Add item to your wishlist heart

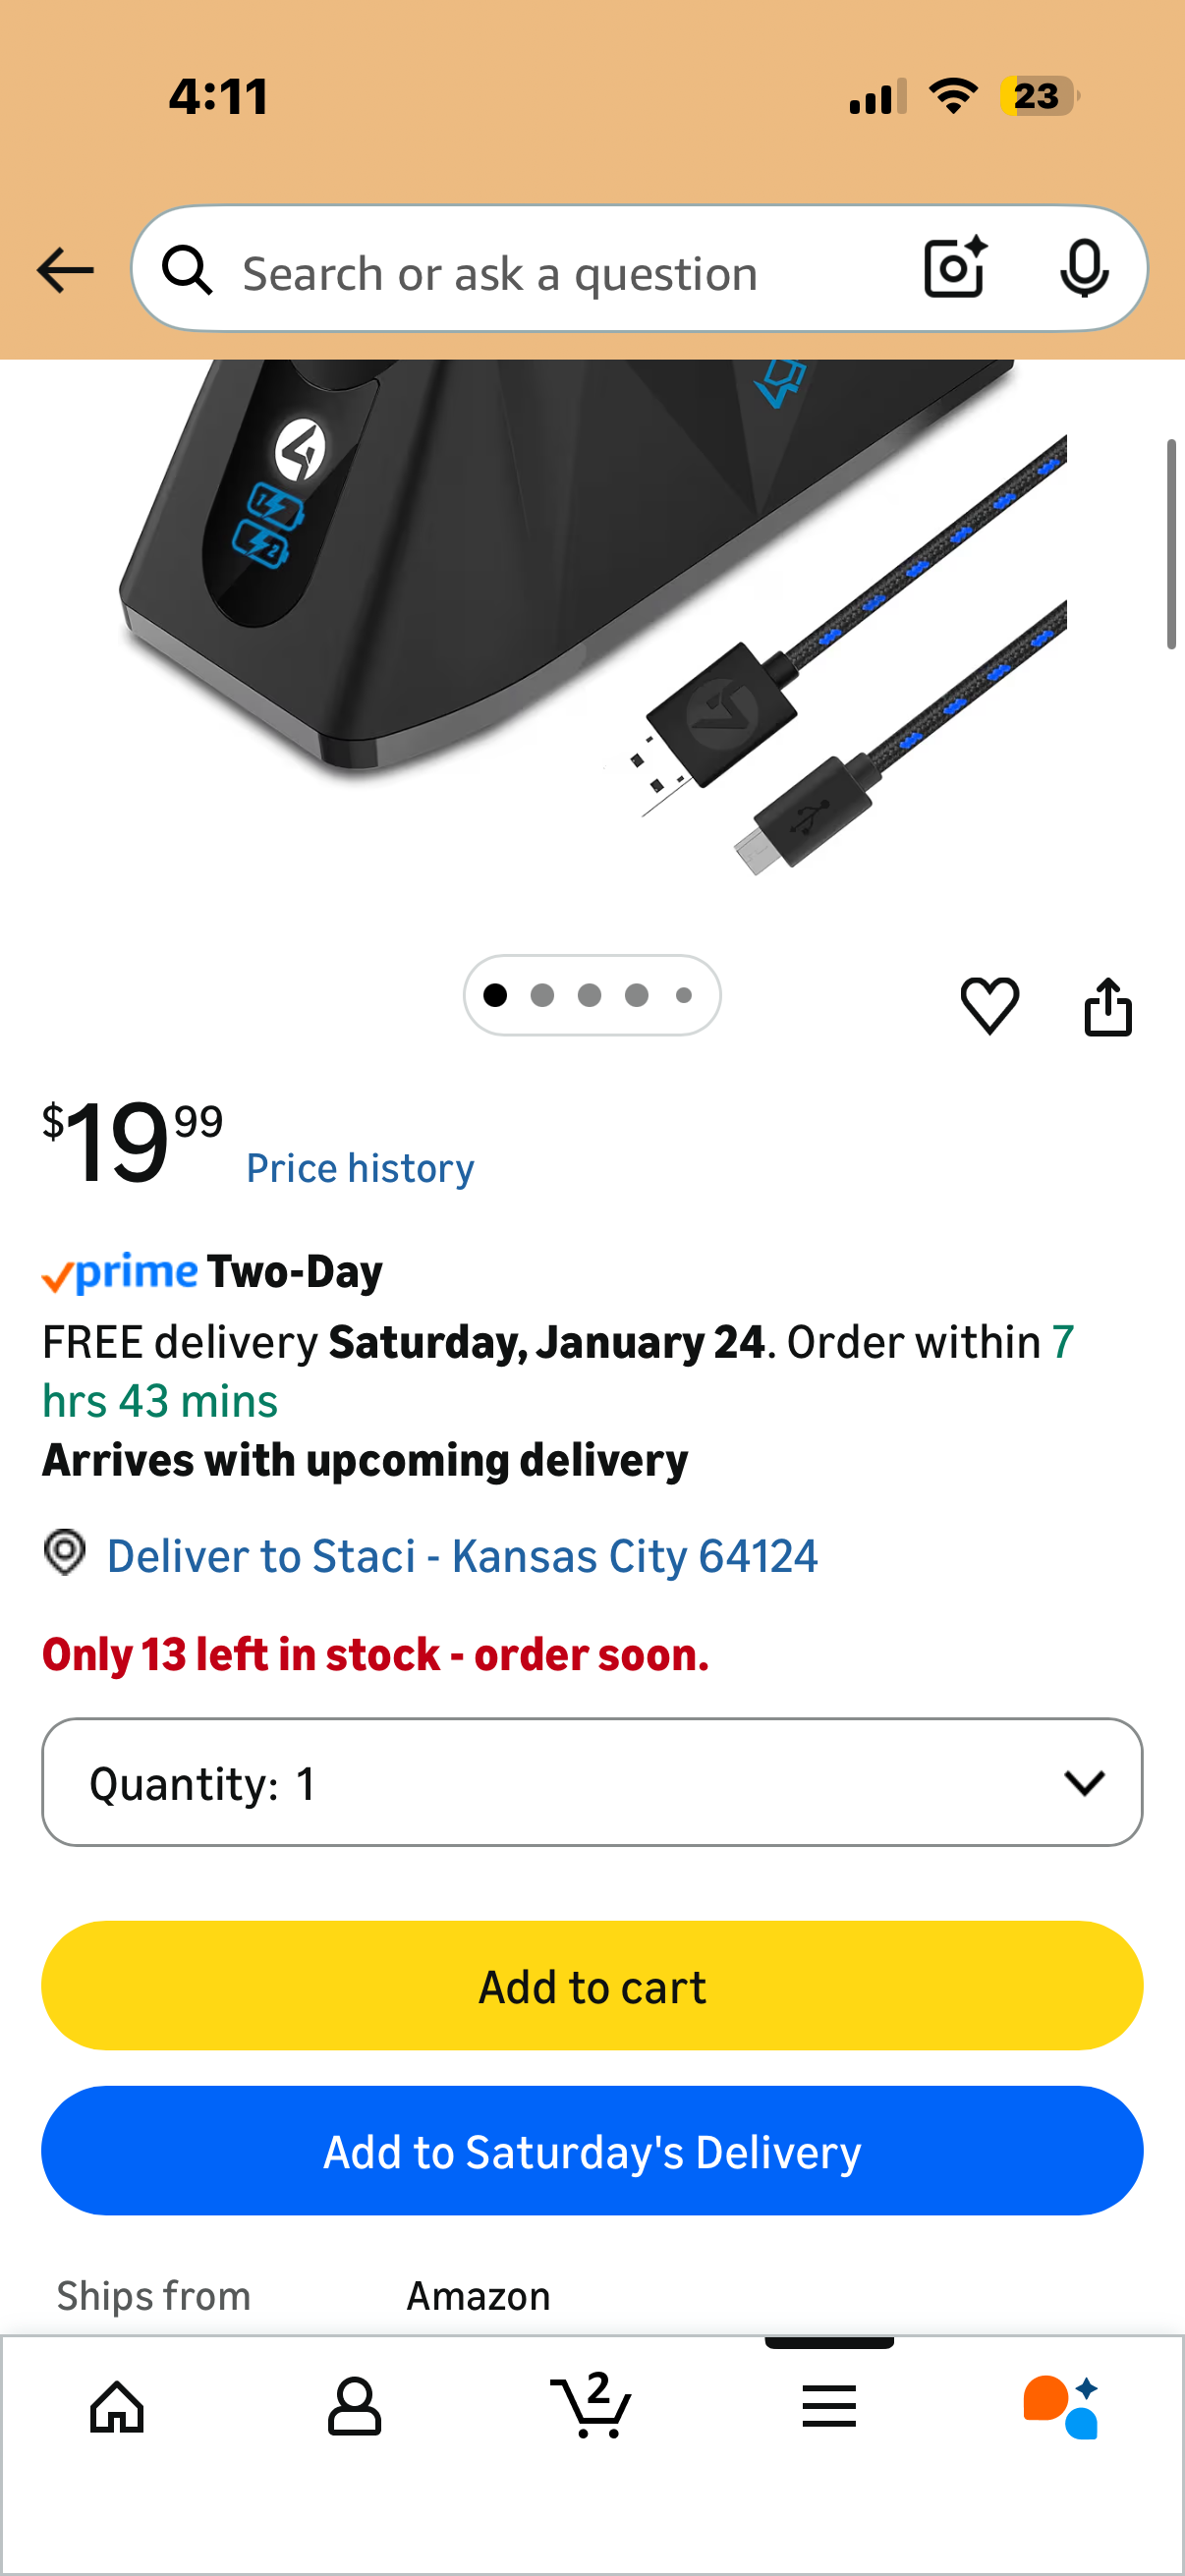click(991, 1007)
